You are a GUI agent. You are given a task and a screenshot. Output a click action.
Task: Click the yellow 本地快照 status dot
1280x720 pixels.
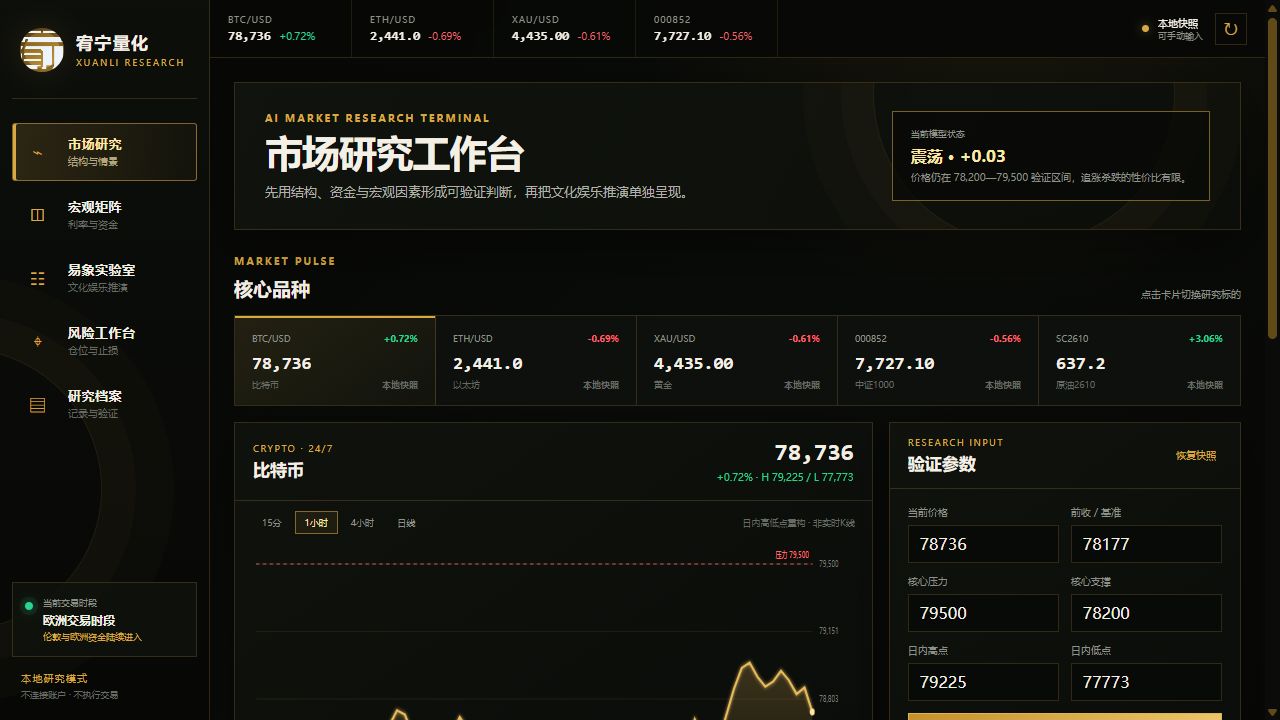1145,29
